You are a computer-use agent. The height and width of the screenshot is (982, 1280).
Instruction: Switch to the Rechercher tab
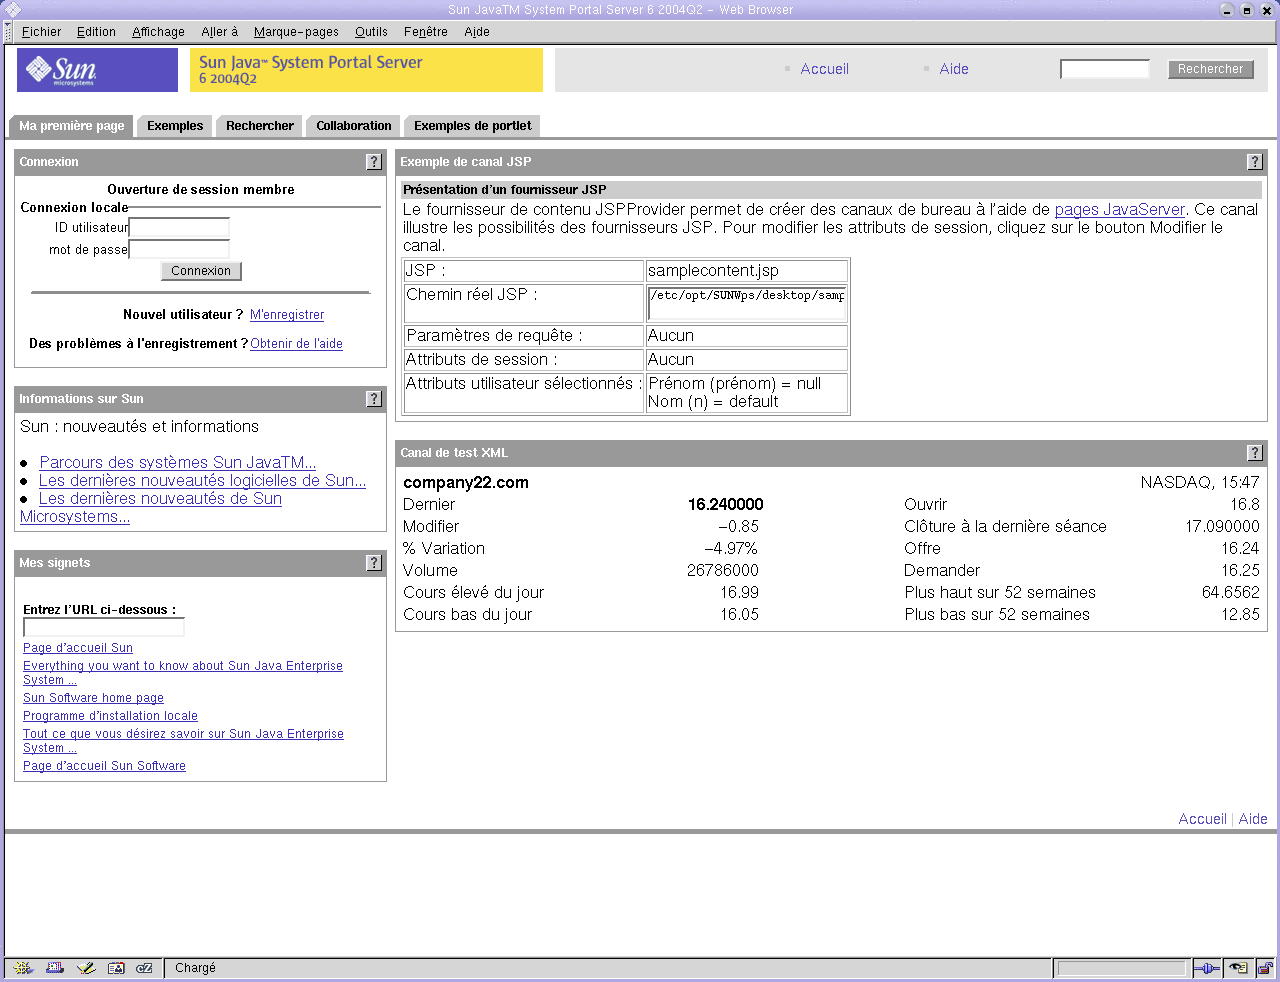click(x=260, y=126)
